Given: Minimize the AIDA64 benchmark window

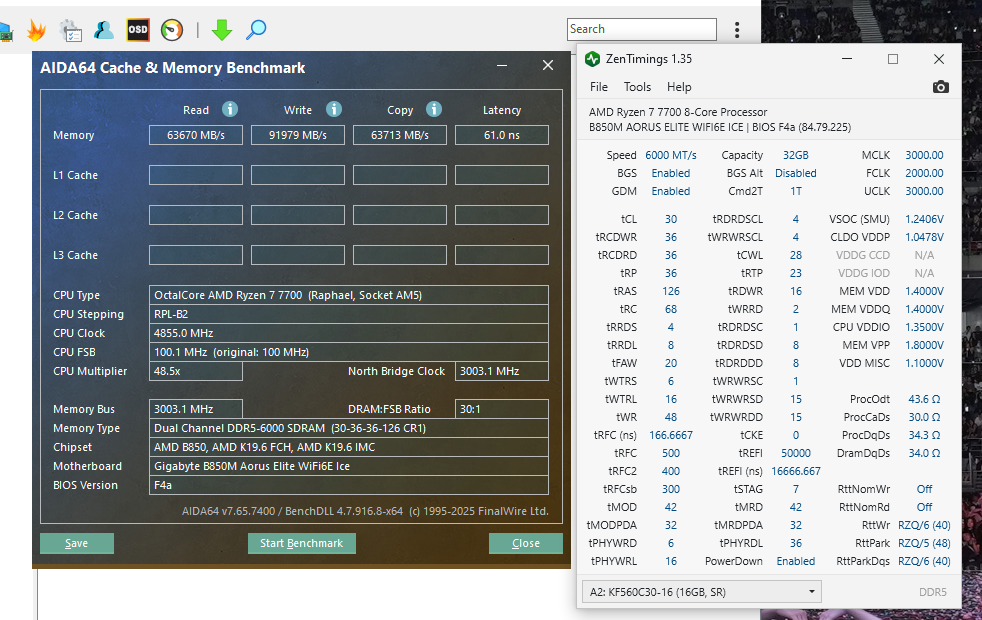Looking at the screenshot, I should click(x=502, y=65).
